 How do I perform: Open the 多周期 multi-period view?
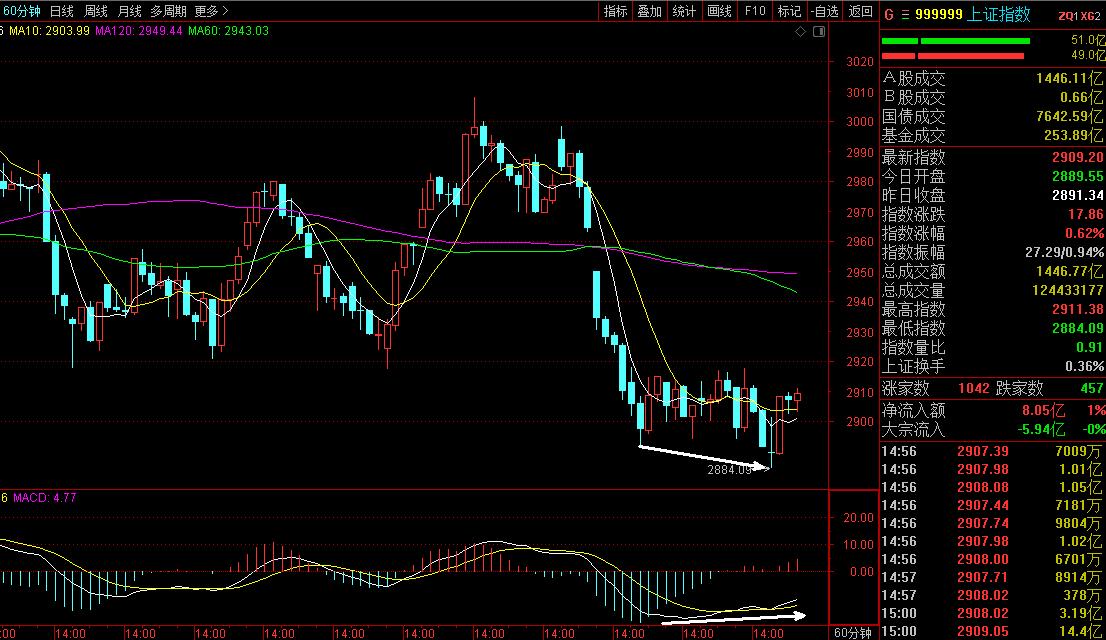tap(168, 11)
